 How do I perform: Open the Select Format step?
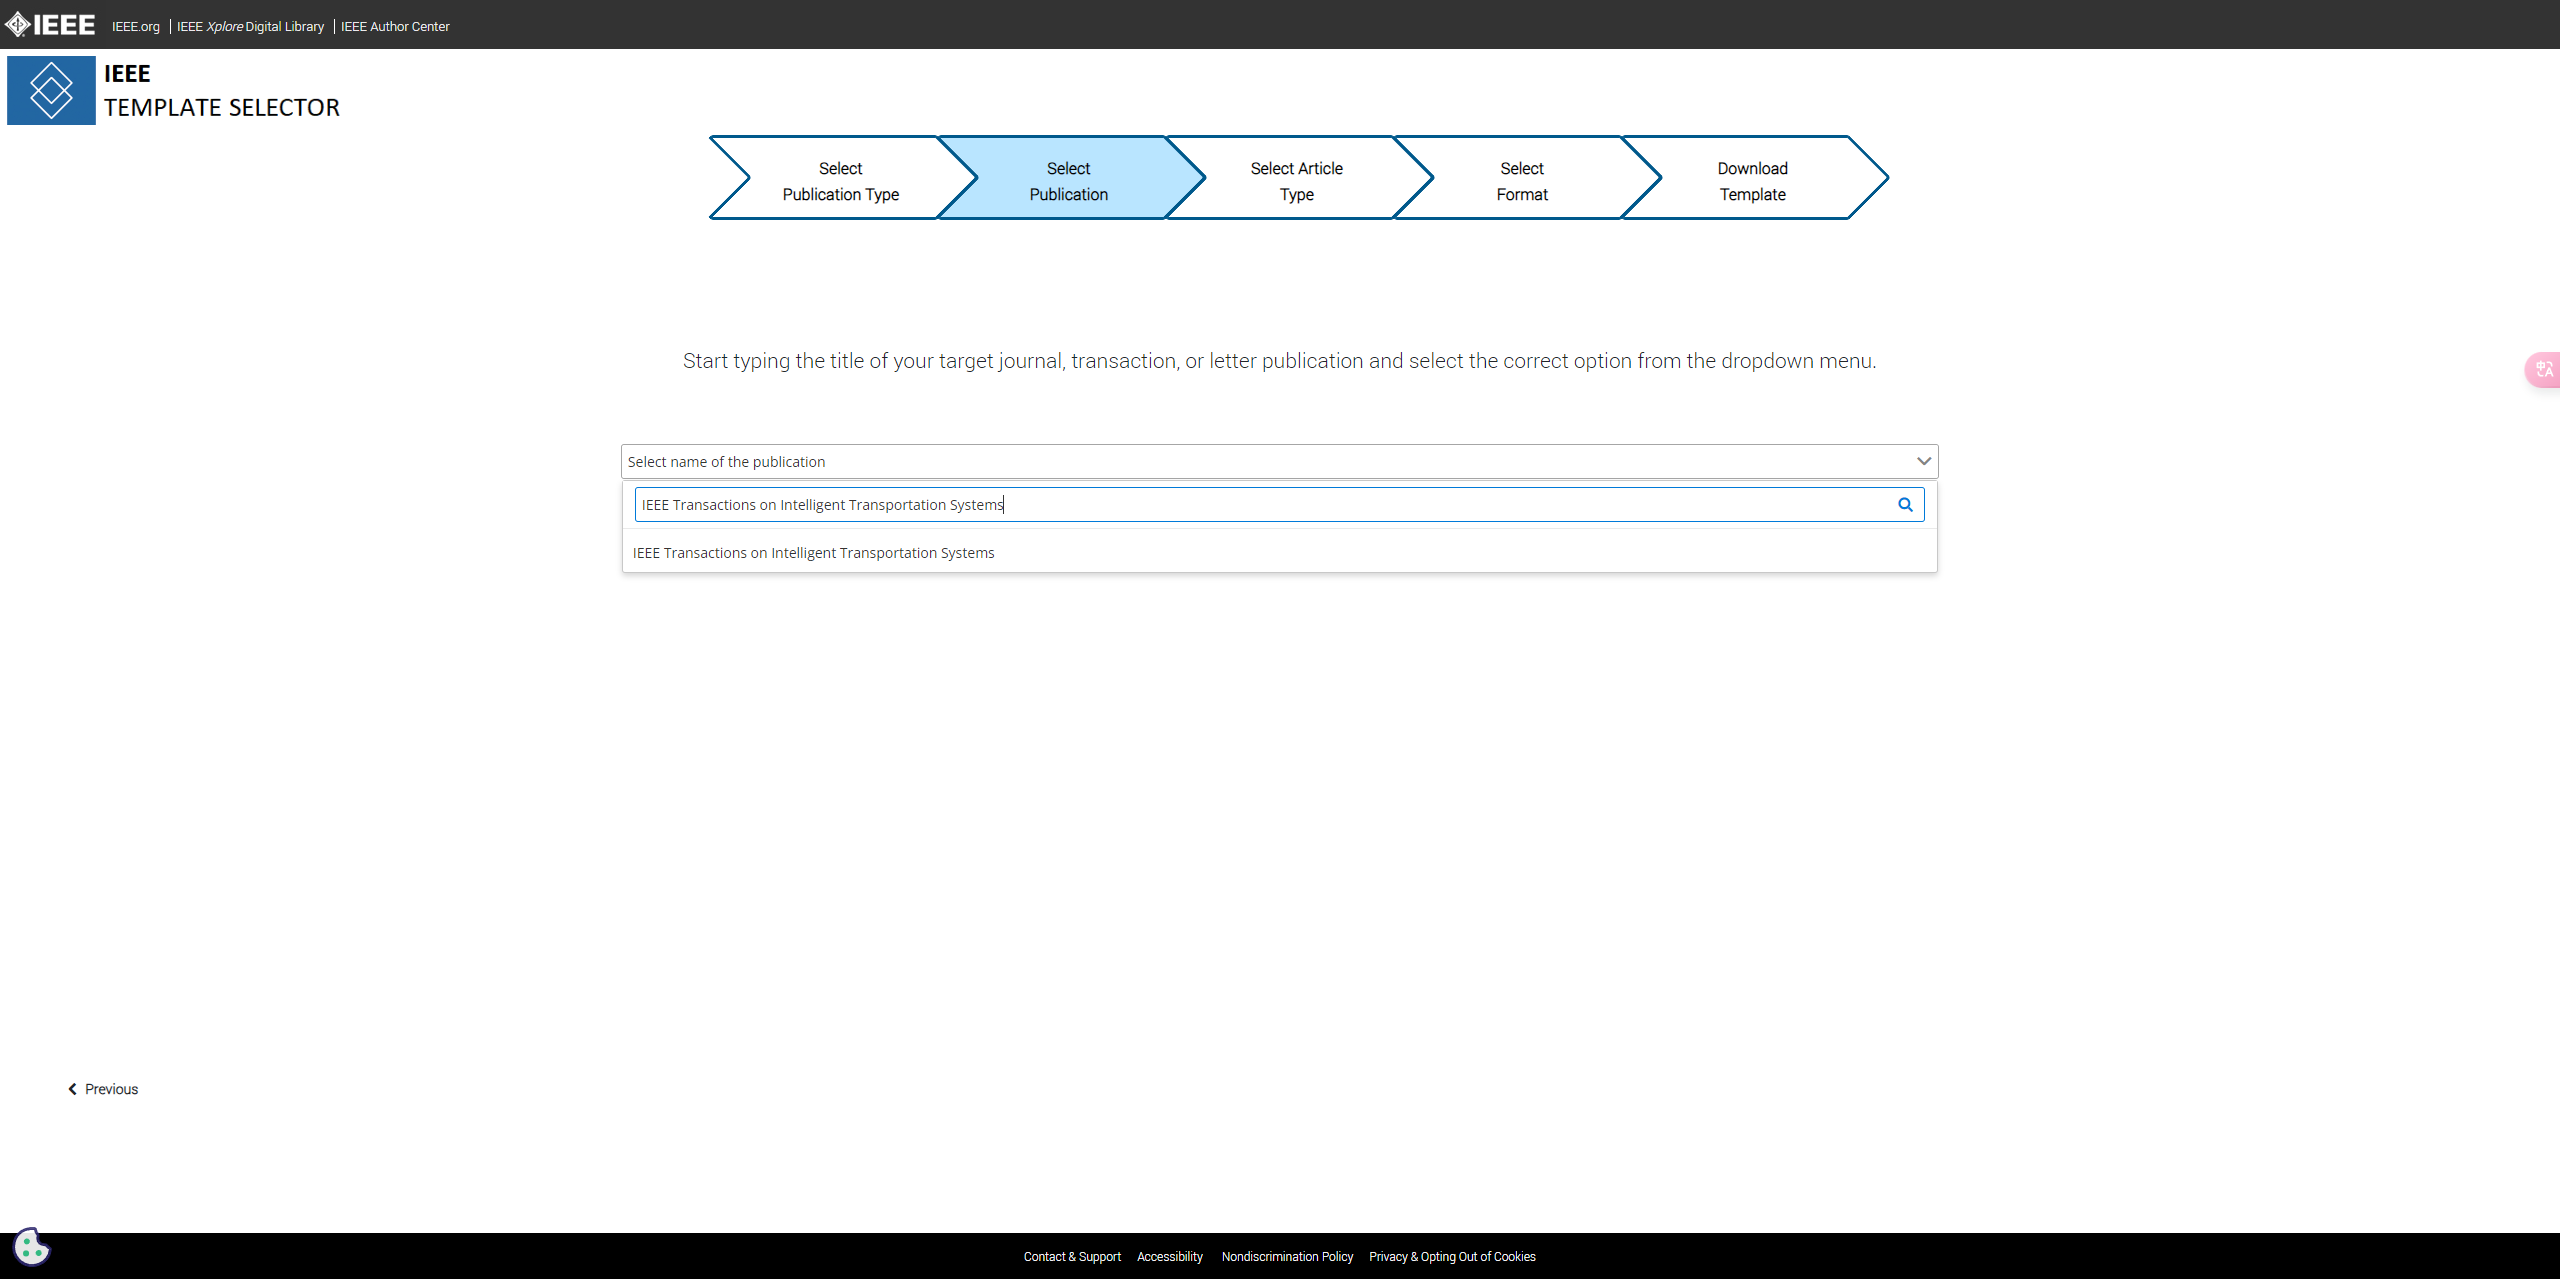click(x=1521, y=181)
